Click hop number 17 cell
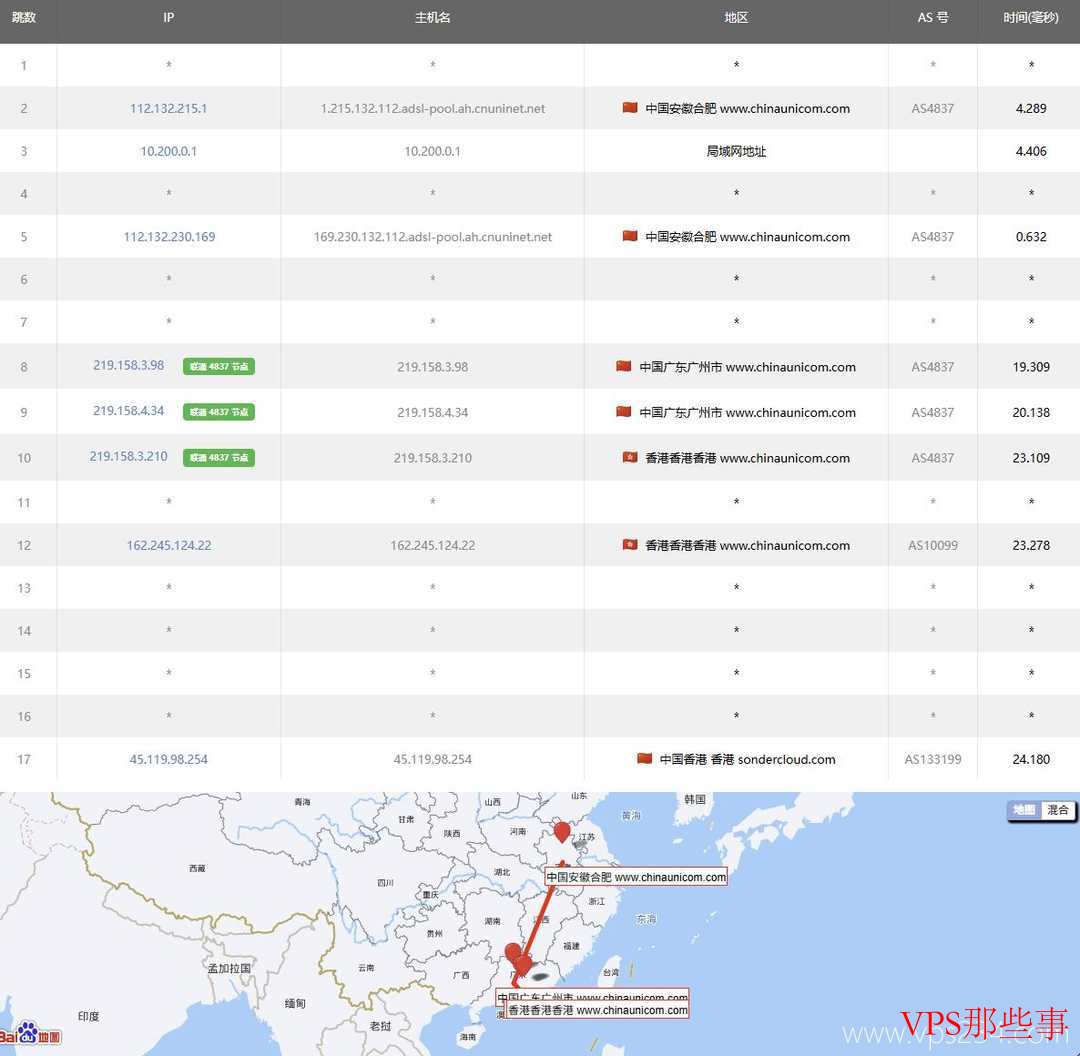 click(24, 759)
